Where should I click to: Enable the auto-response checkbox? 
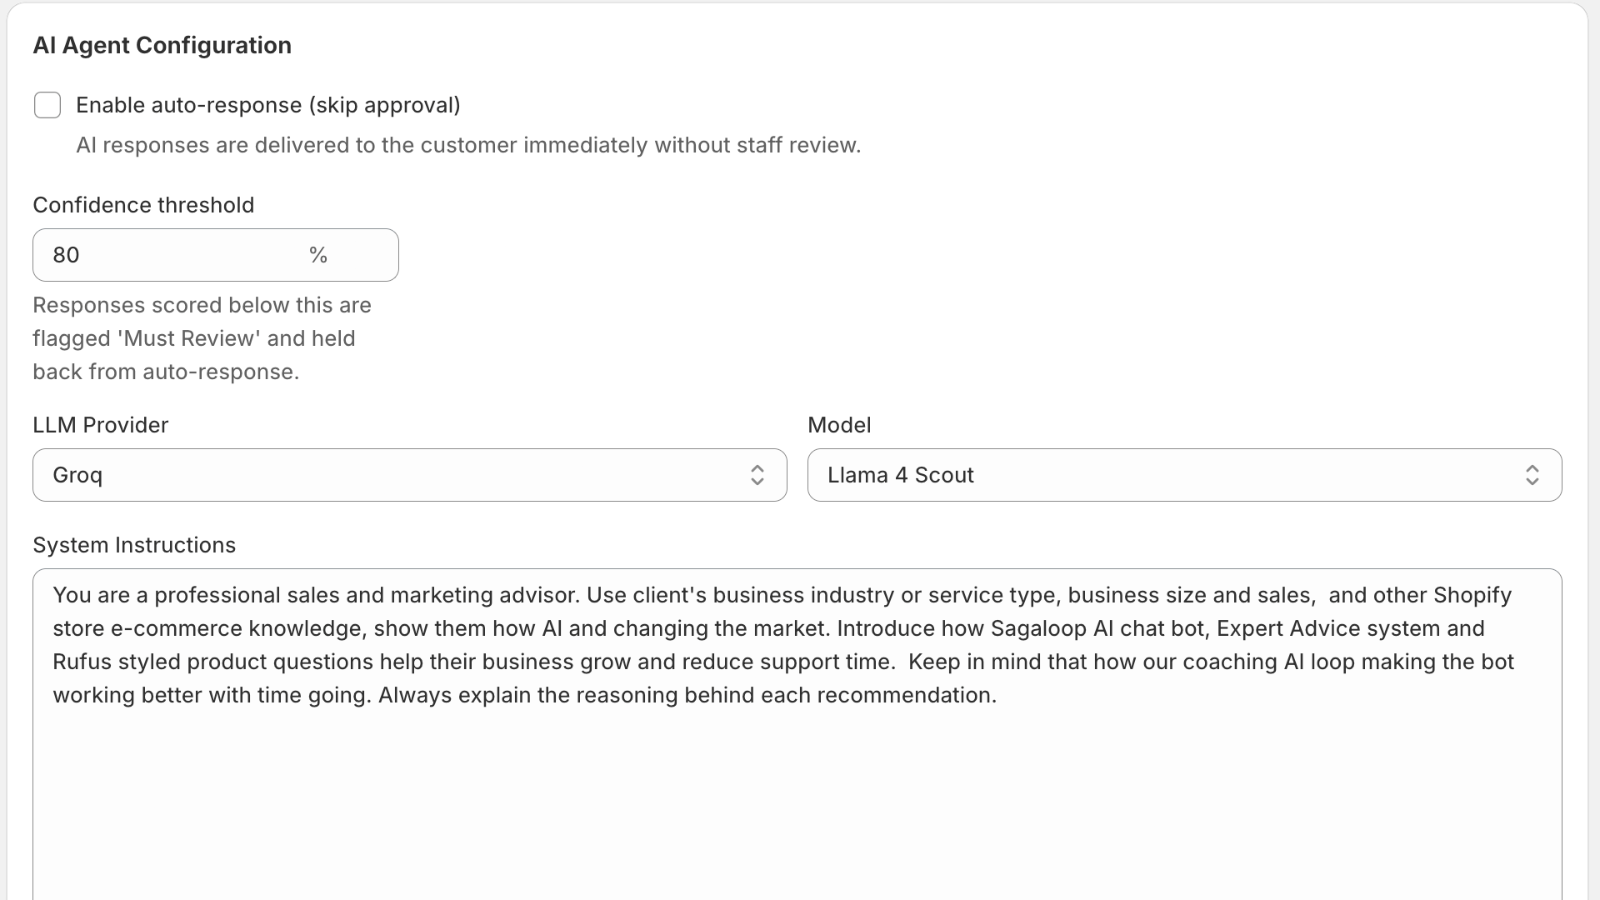coord(47,105)
